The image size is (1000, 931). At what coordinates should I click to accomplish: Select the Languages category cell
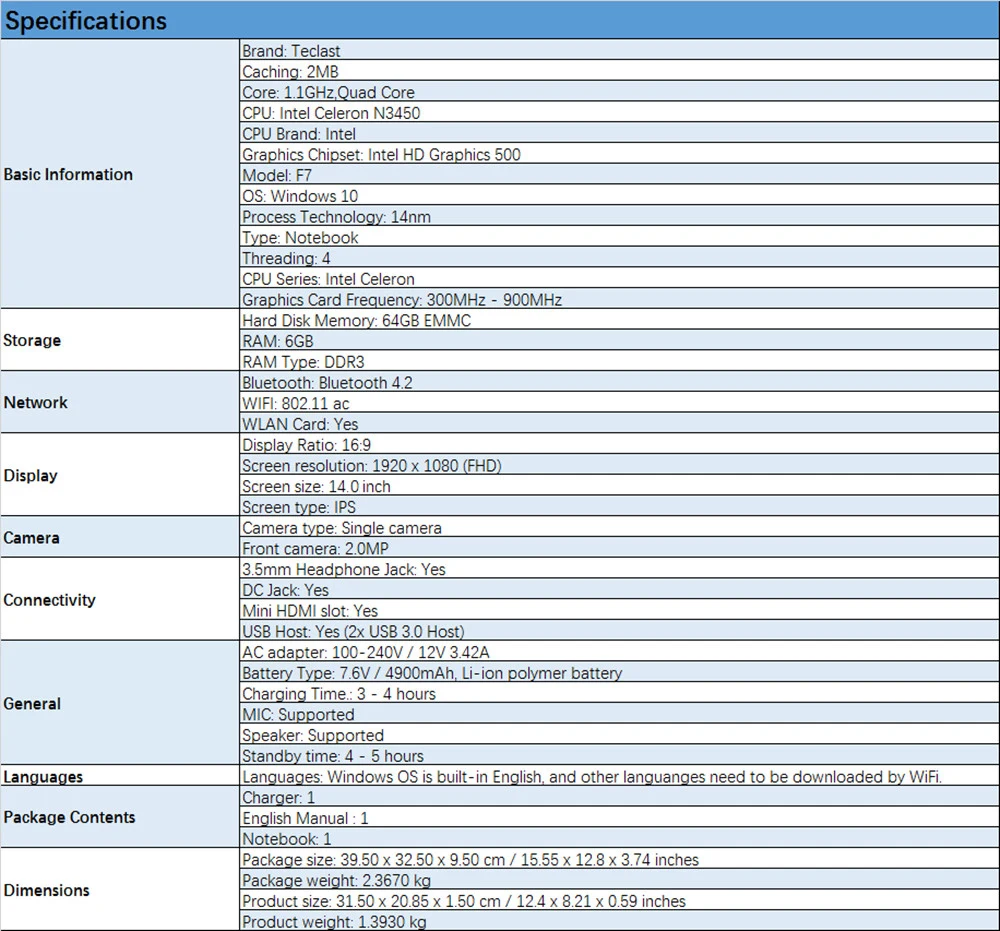119,776
